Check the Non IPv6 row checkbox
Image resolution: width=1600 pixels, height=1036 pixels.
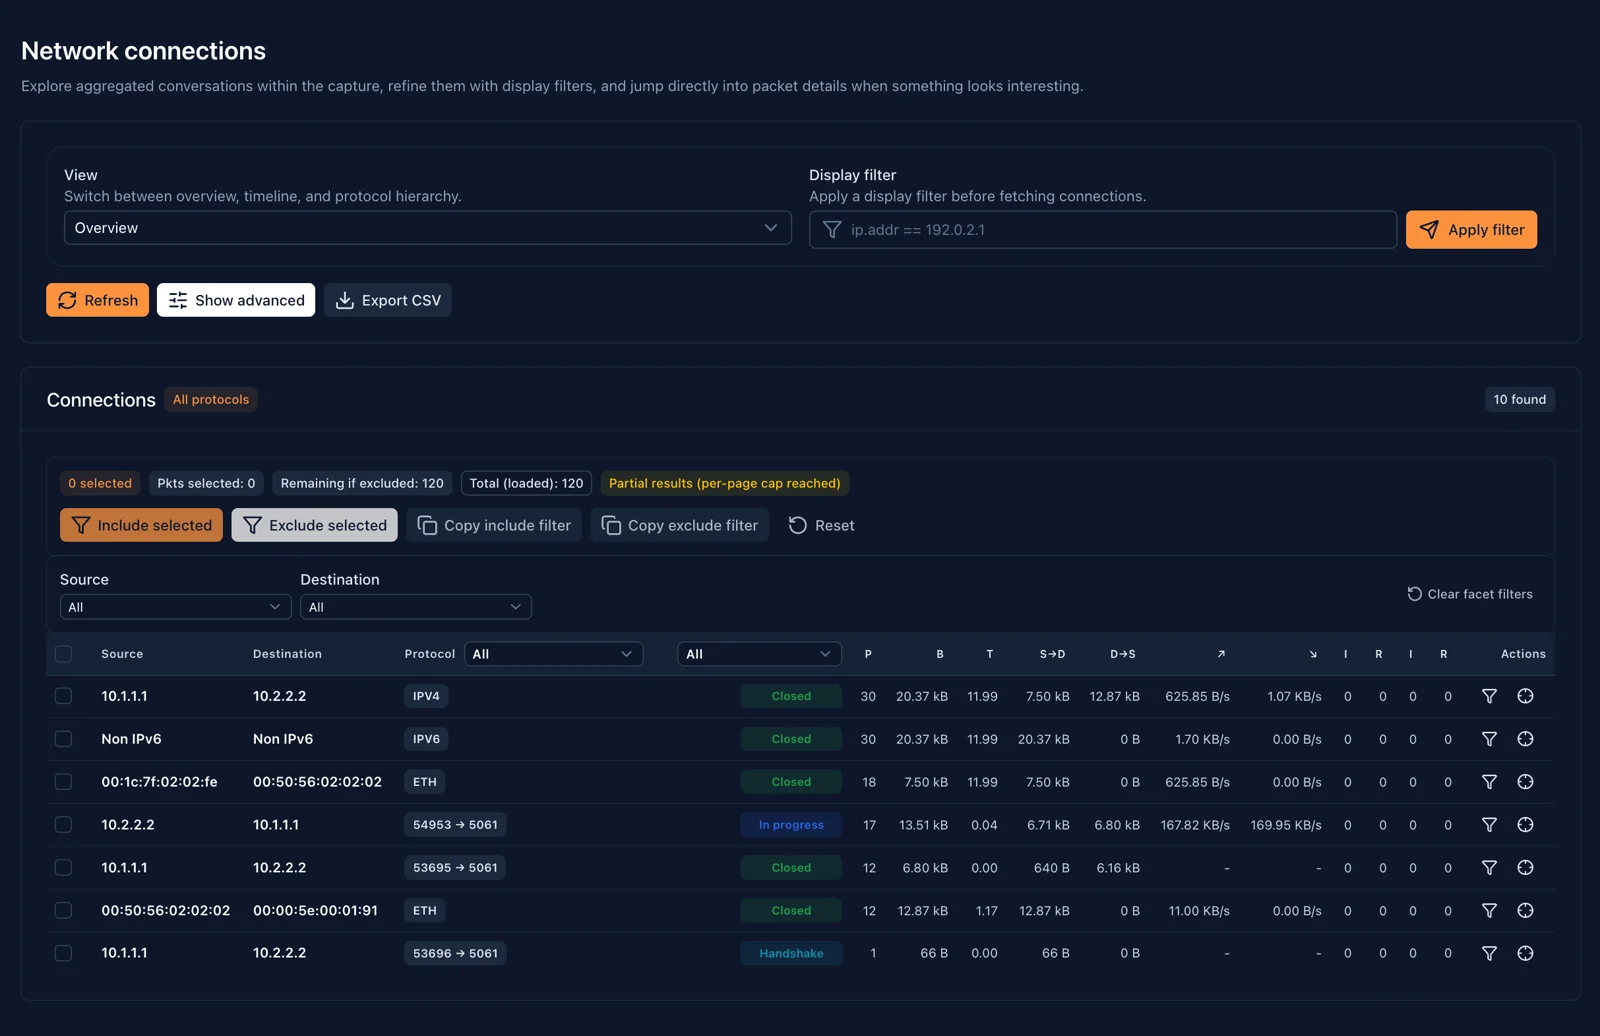[x=63, y=739]
